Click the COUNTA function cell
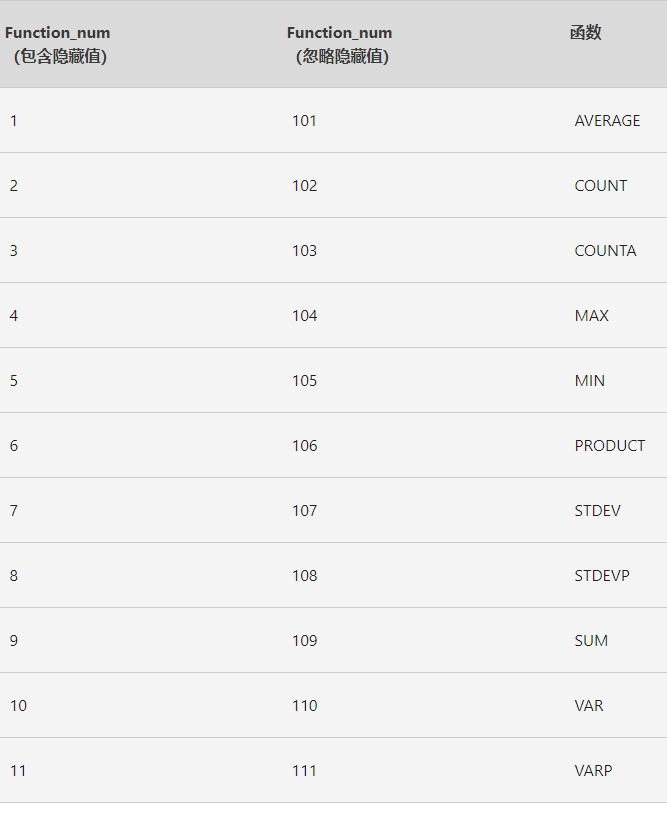This screenshot has width=667, height=828. tap(605, 251)
